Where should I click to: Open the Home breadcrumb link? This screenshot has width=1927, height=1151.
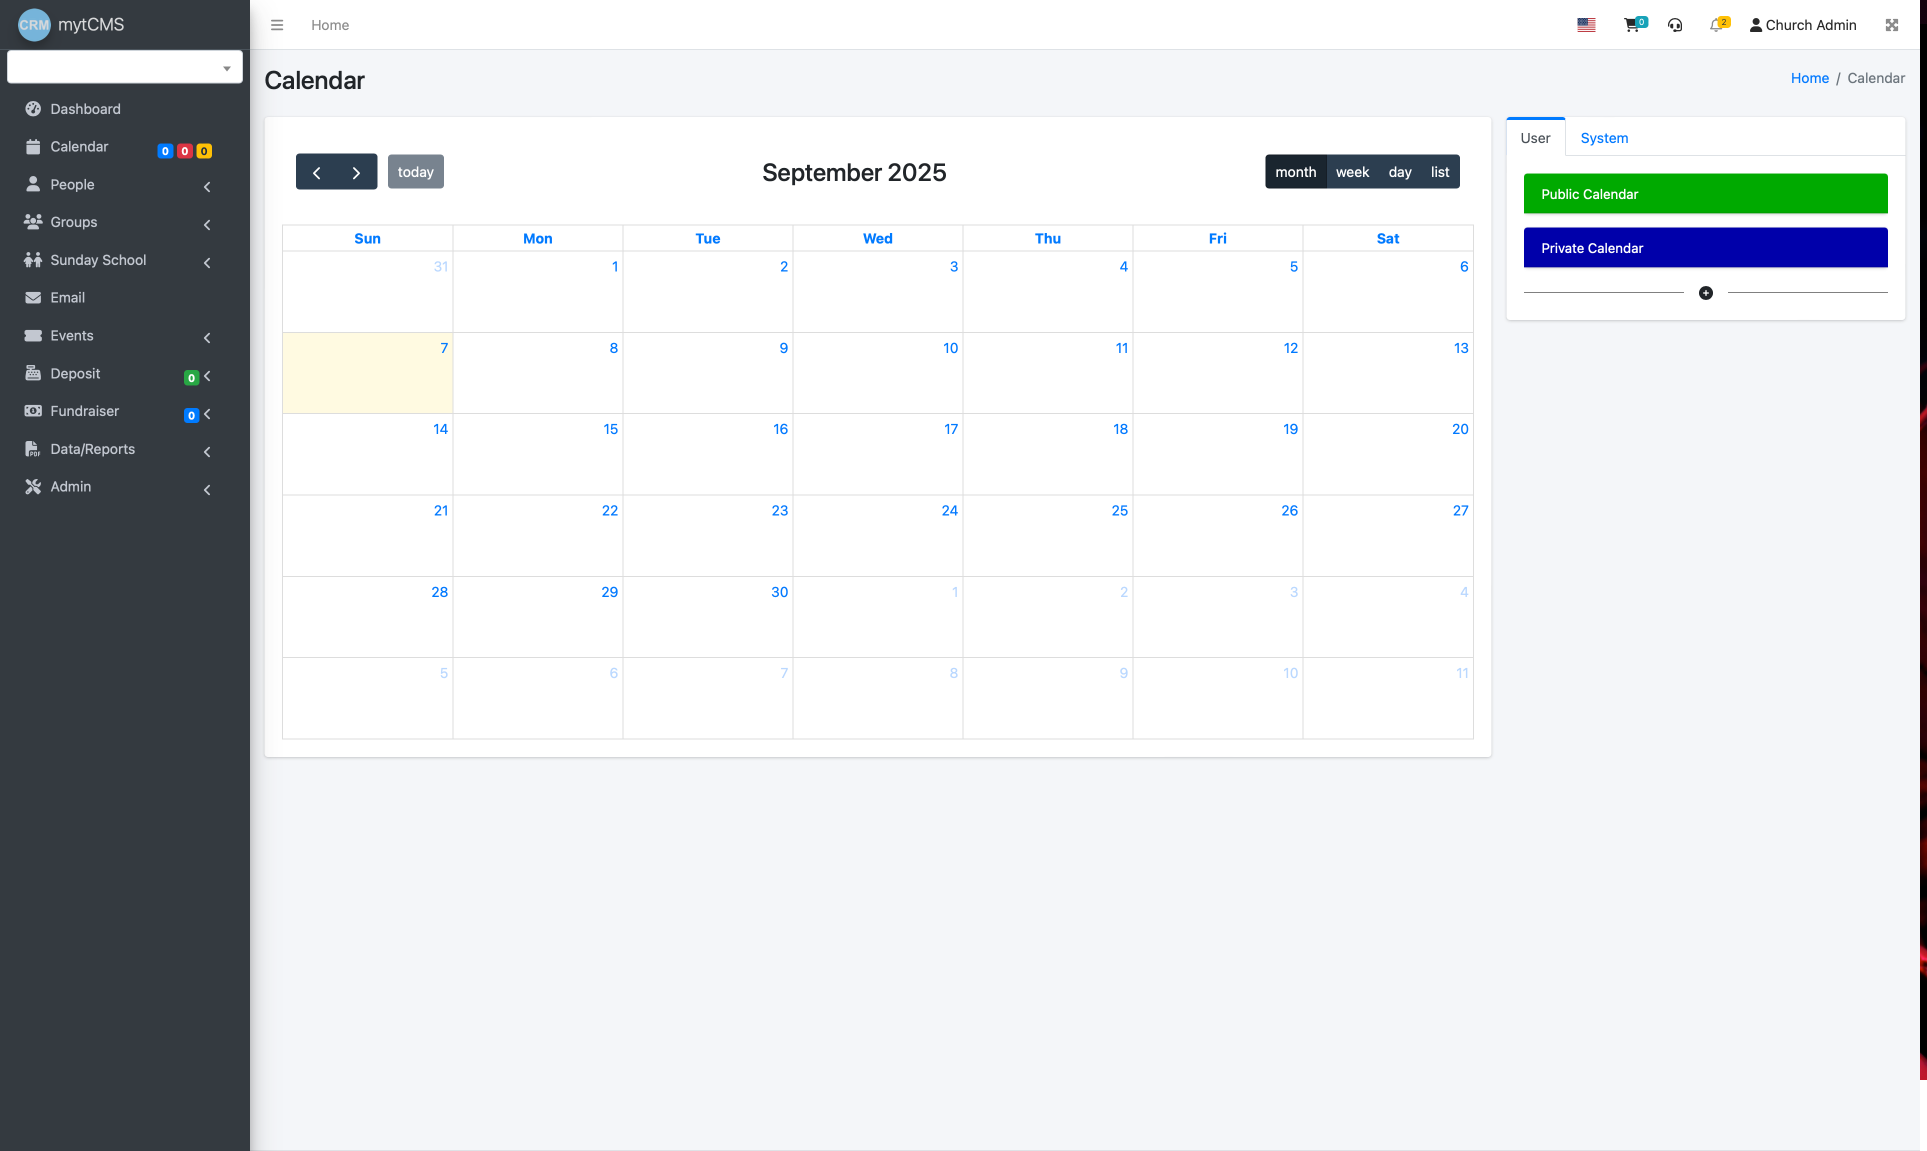point(1809,78)
